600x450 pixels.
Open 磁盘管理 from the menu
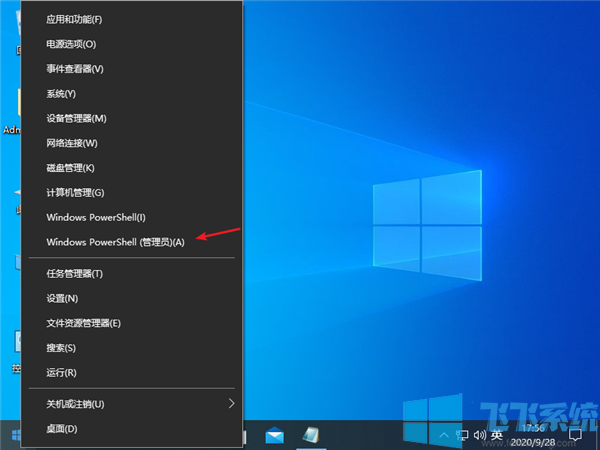click(x=70, y=168)
